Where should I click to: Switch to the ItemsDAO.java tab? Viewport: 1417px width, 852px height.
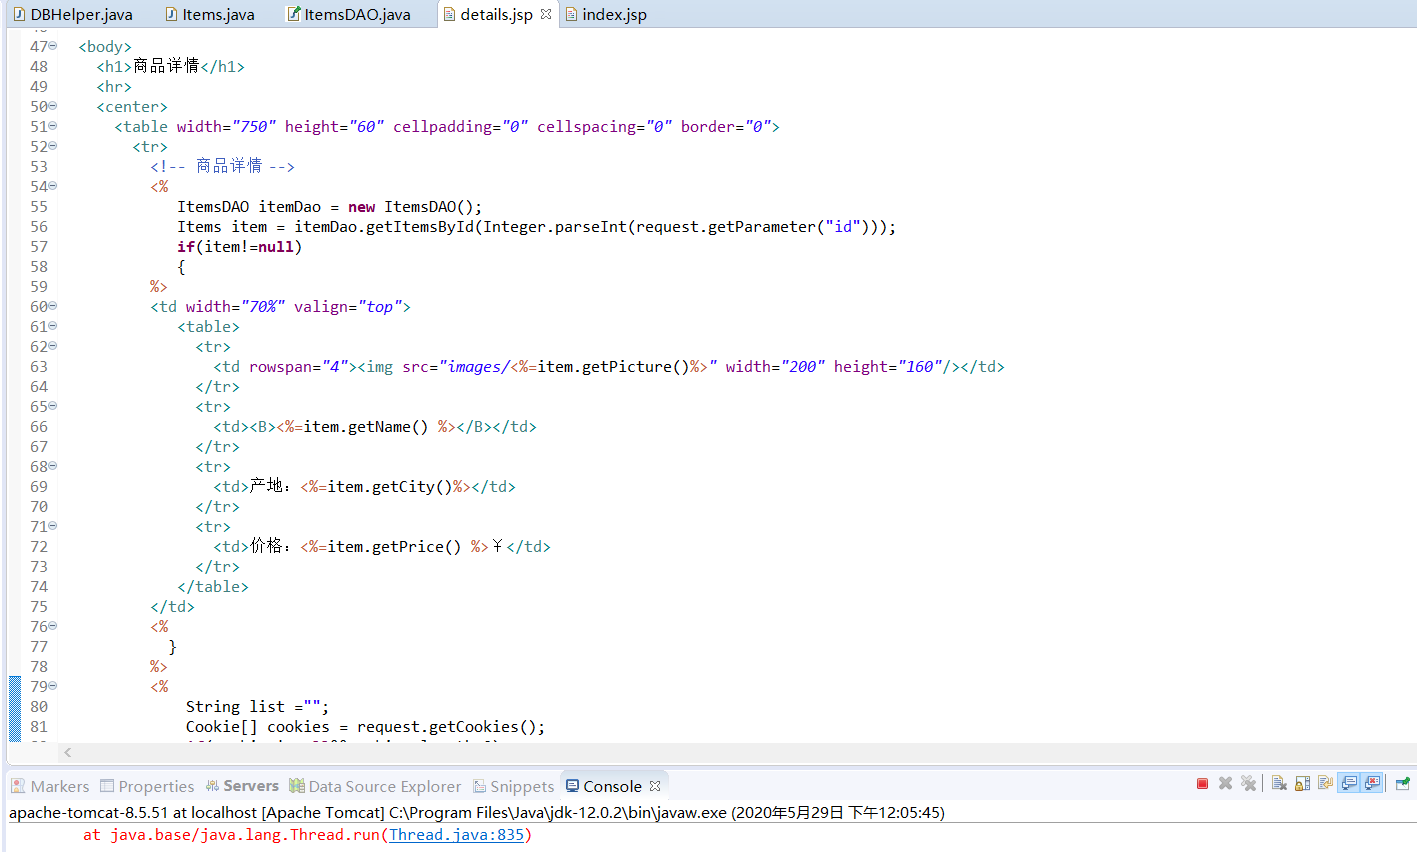click(349, 14)
